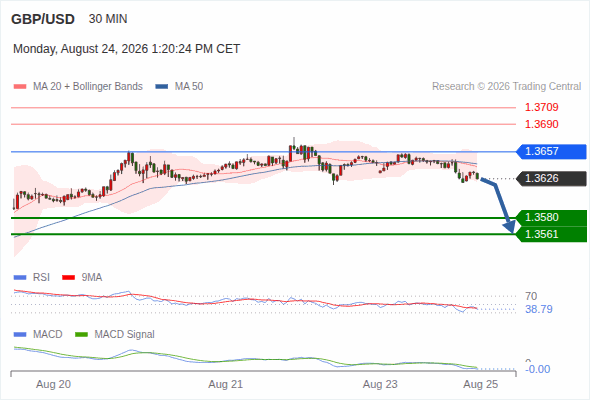Click the green 1.3580 support price tag
Image resolution: width=590 pixels, height=400 pixels.
coord(551,217)
